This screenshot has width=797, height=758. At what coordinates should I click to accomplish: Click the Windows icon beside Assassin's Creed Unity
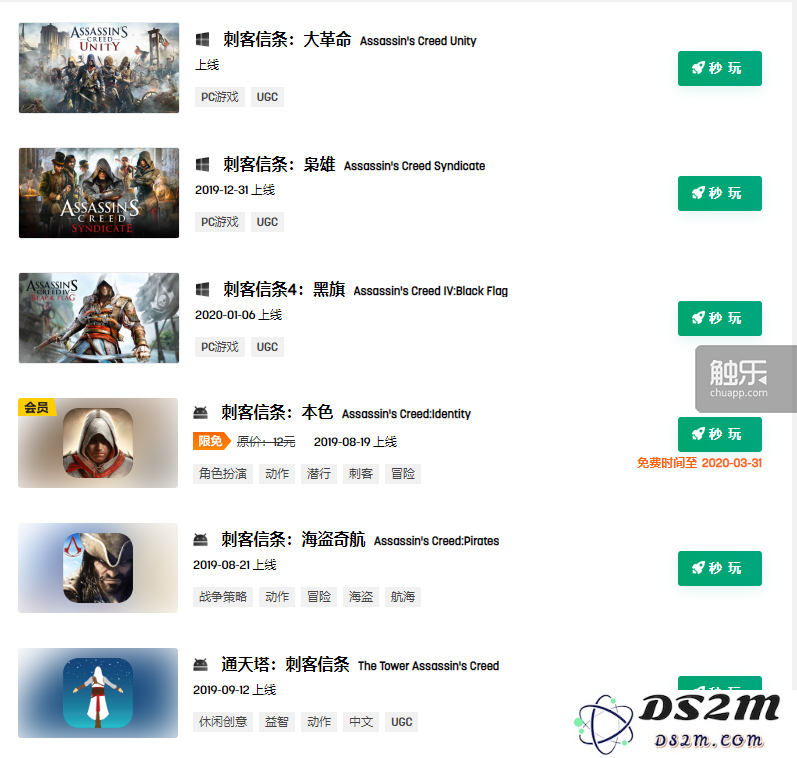pyautogui.click(x=202, y=40)
